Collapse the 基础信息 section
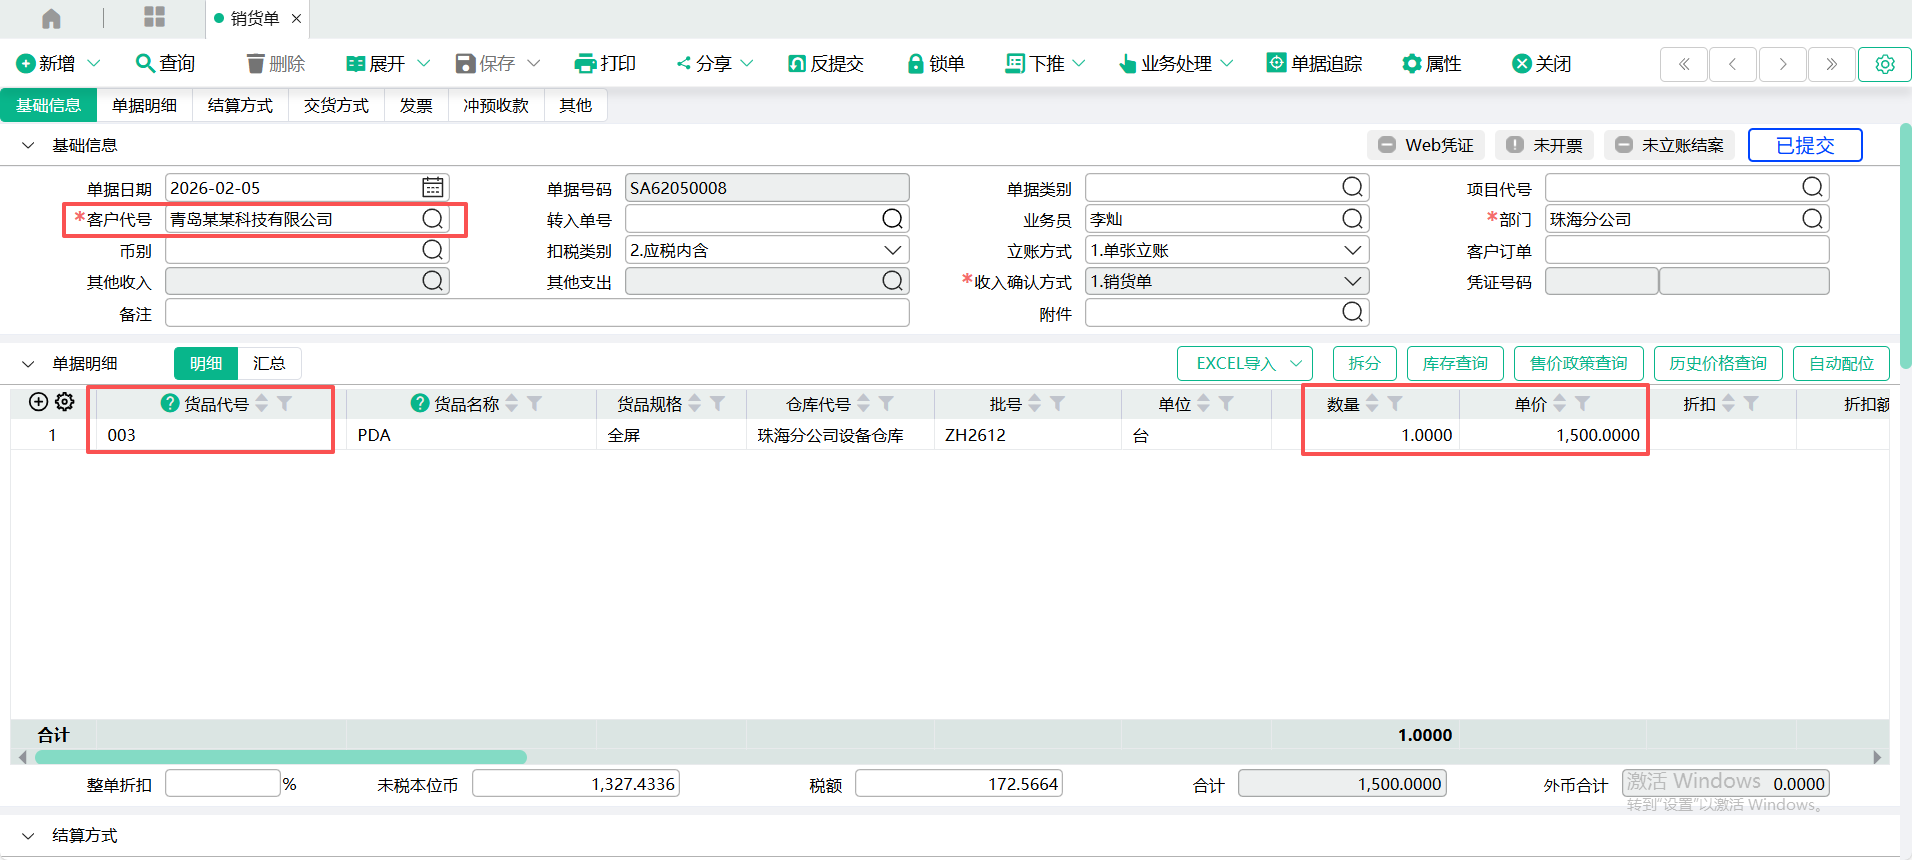 click(x=28, y=146)
